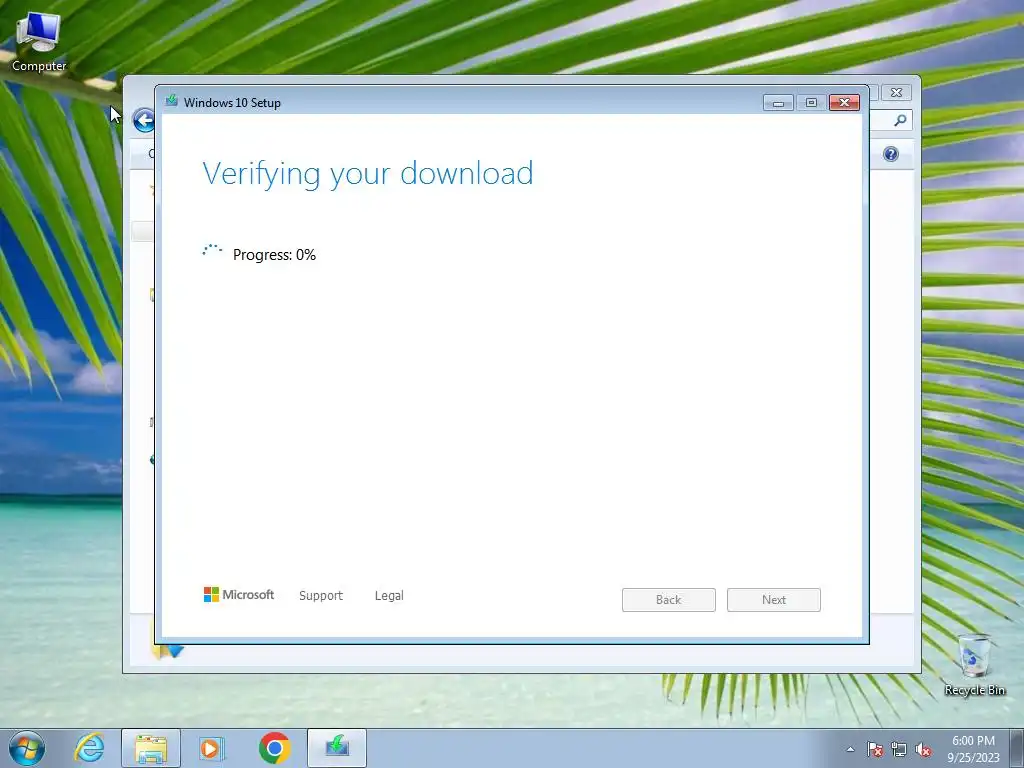Click the Back button in Setup

coord(669,600)
